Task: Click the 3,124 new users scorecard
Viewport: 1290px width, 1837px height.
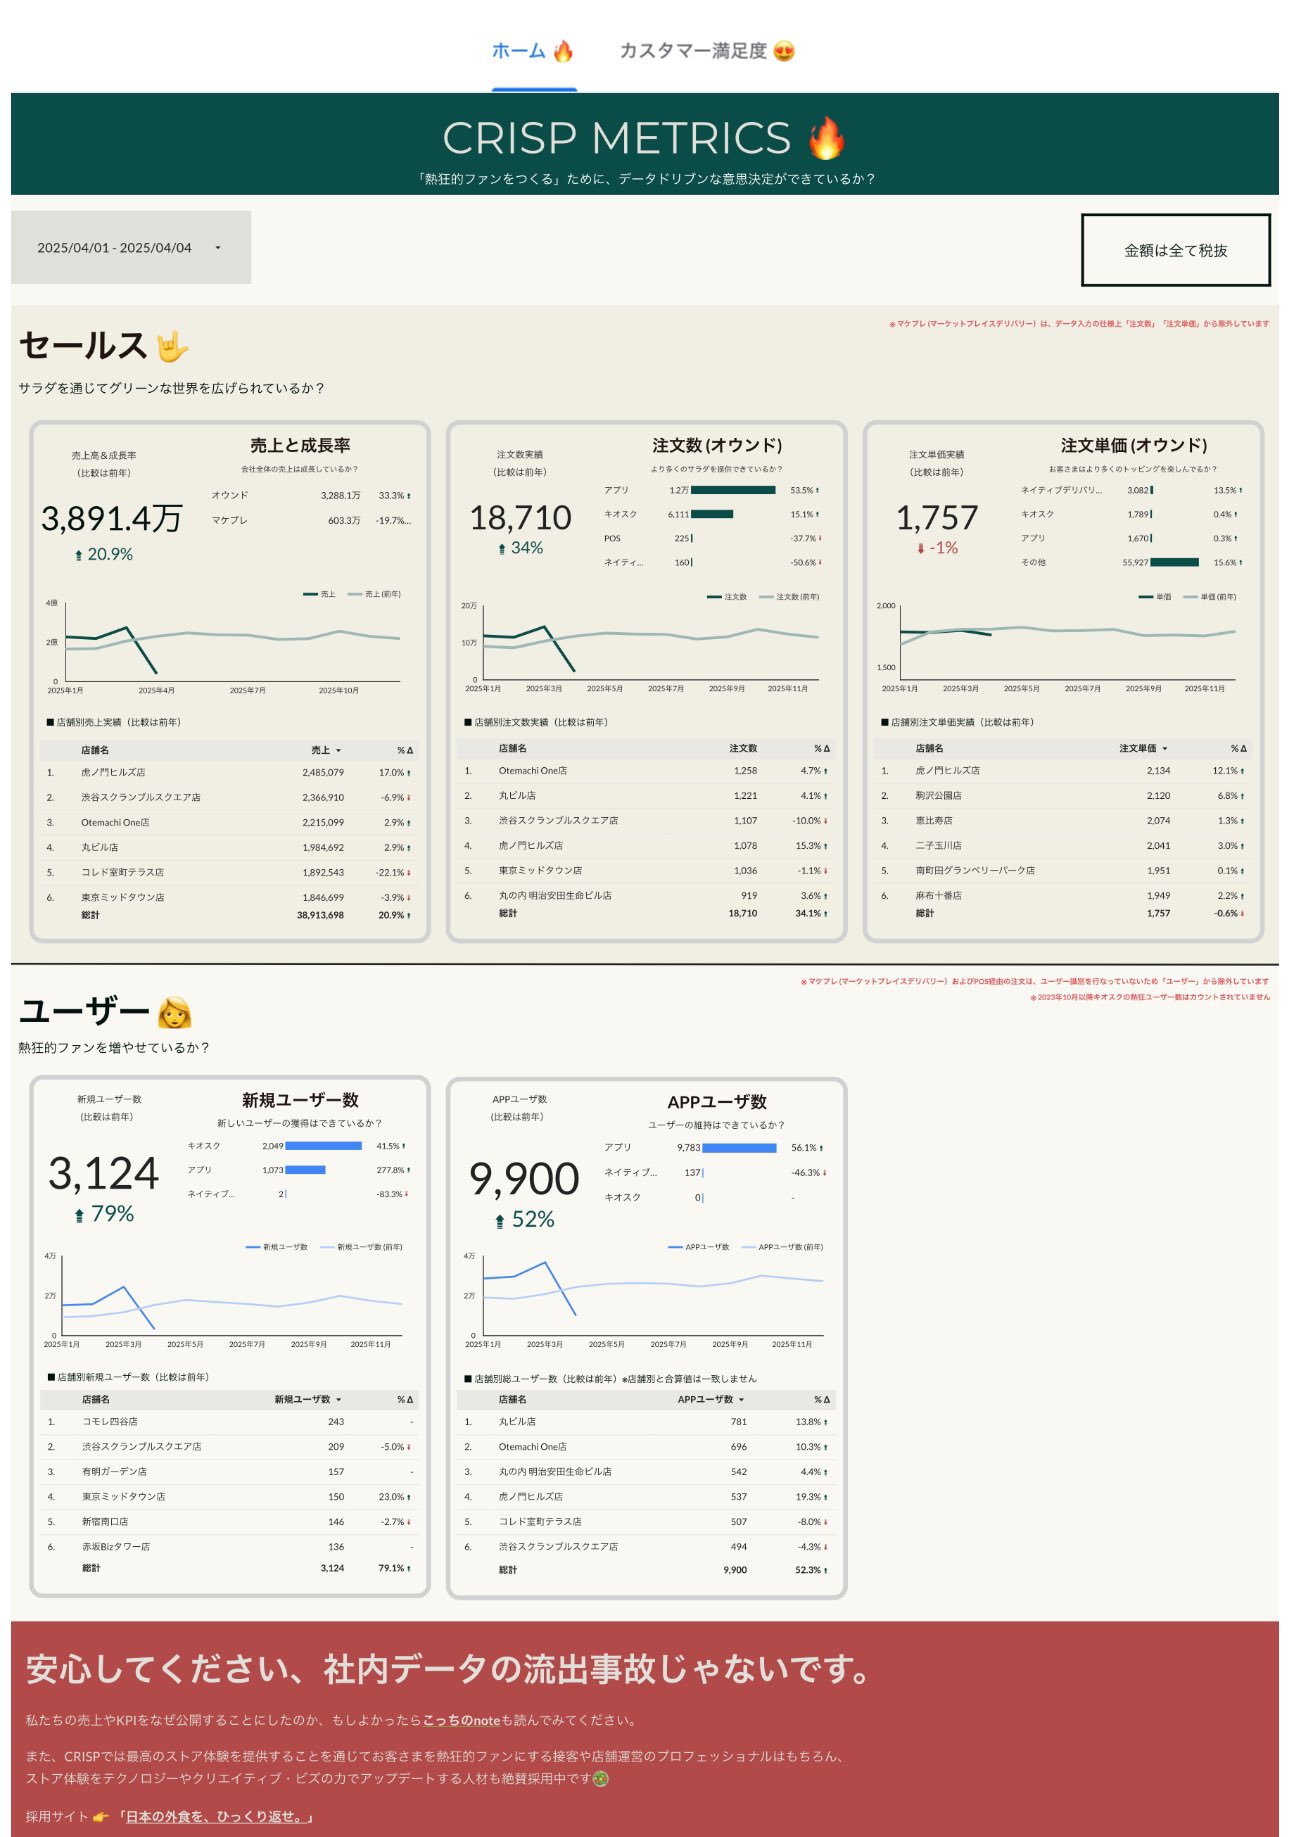Action: [x=104, y=1174]
